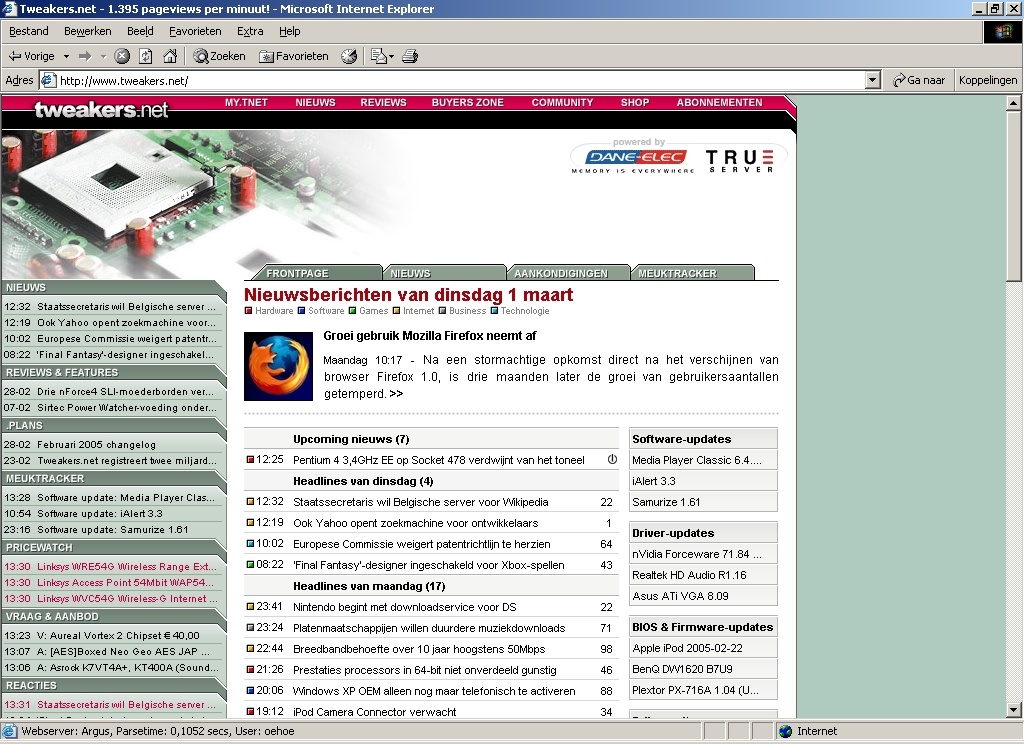This screenshot has width=1024, height=744.
Task: Click the Ga naar go button
Action: point(920,80)
